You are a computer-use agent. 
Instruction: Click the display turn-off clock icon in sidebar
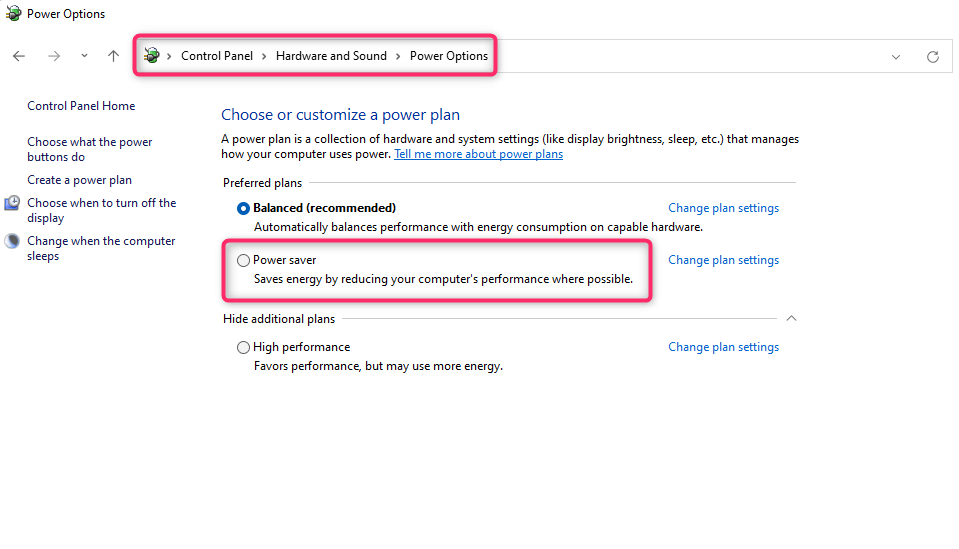pyautogui.click(x=12, y=203)
